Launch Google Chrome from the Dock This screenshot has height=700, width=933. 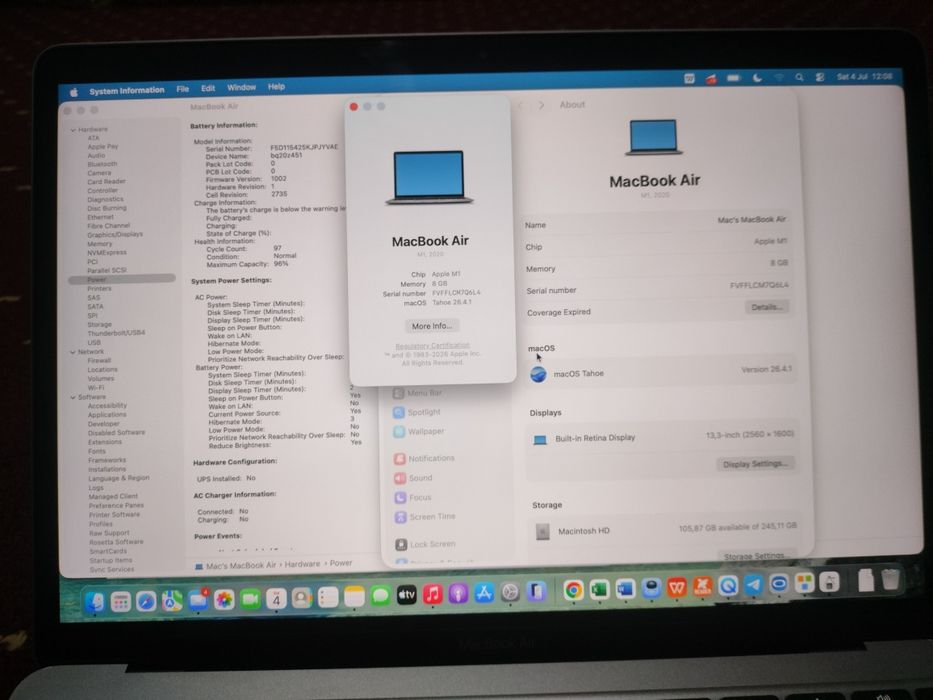573,590
